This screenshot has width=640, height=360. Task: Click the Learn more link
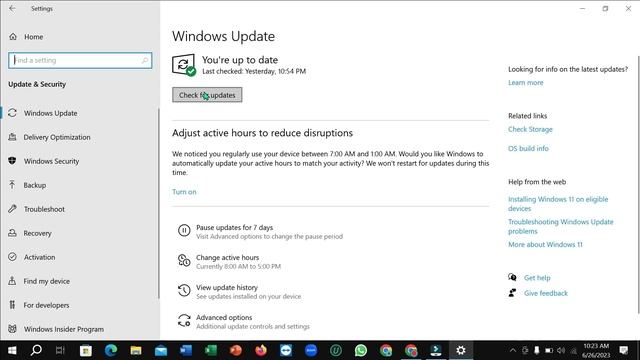click(x=526, y=83)
